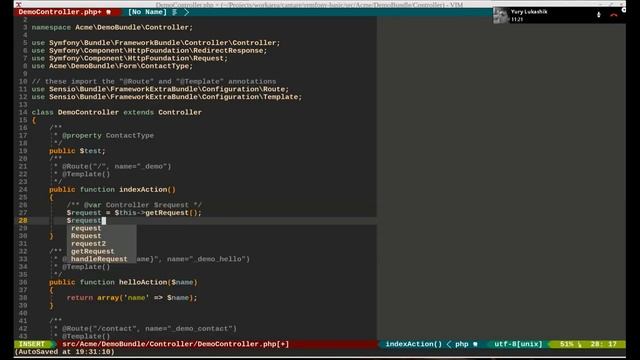Viewport: 640px width, 360px height.
Task: Hang up the call with the red phone icon
Action: [613, 15]
